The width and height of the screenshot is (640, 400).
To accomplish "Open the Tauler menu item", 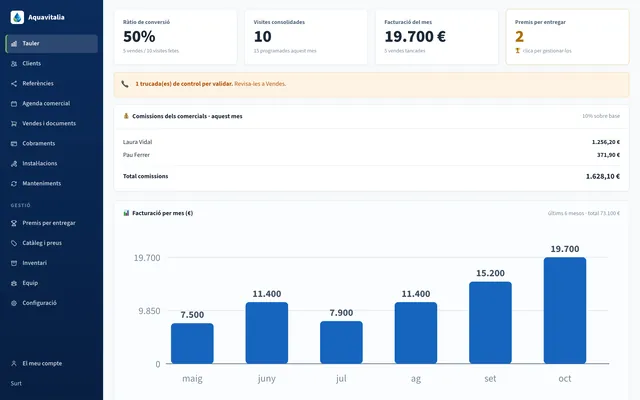I will coord(52,44).
